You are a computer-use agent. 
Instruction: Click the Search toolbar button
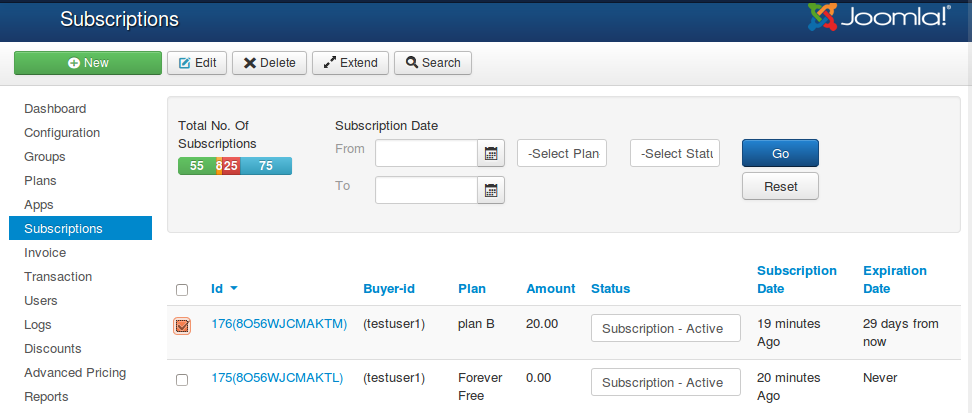[433, 63]
